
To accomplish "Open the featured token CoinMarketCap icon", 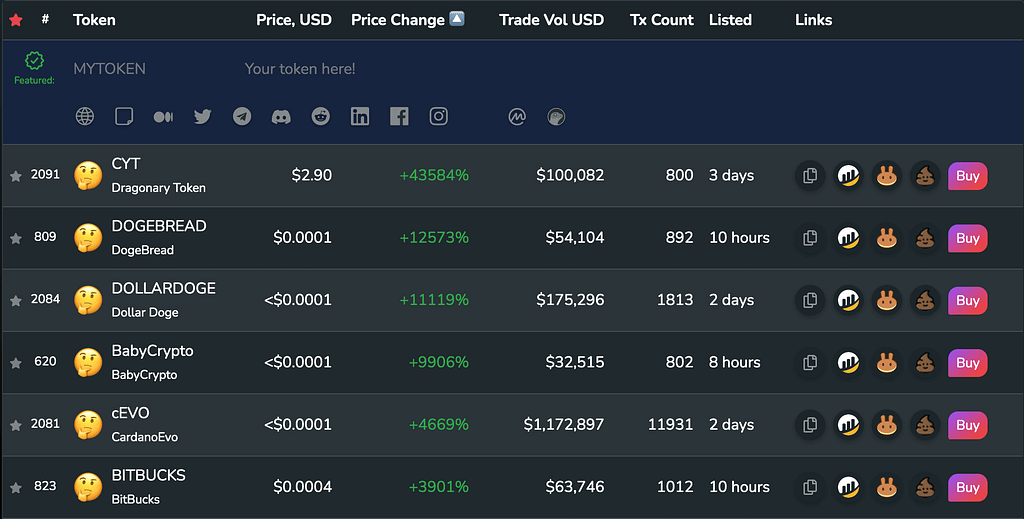I will click(x=517, y=116).
